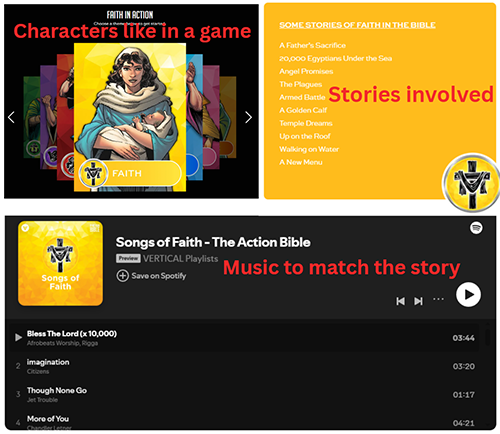
Task: Click the previous carousel arrow
Action: click(11, 117)
